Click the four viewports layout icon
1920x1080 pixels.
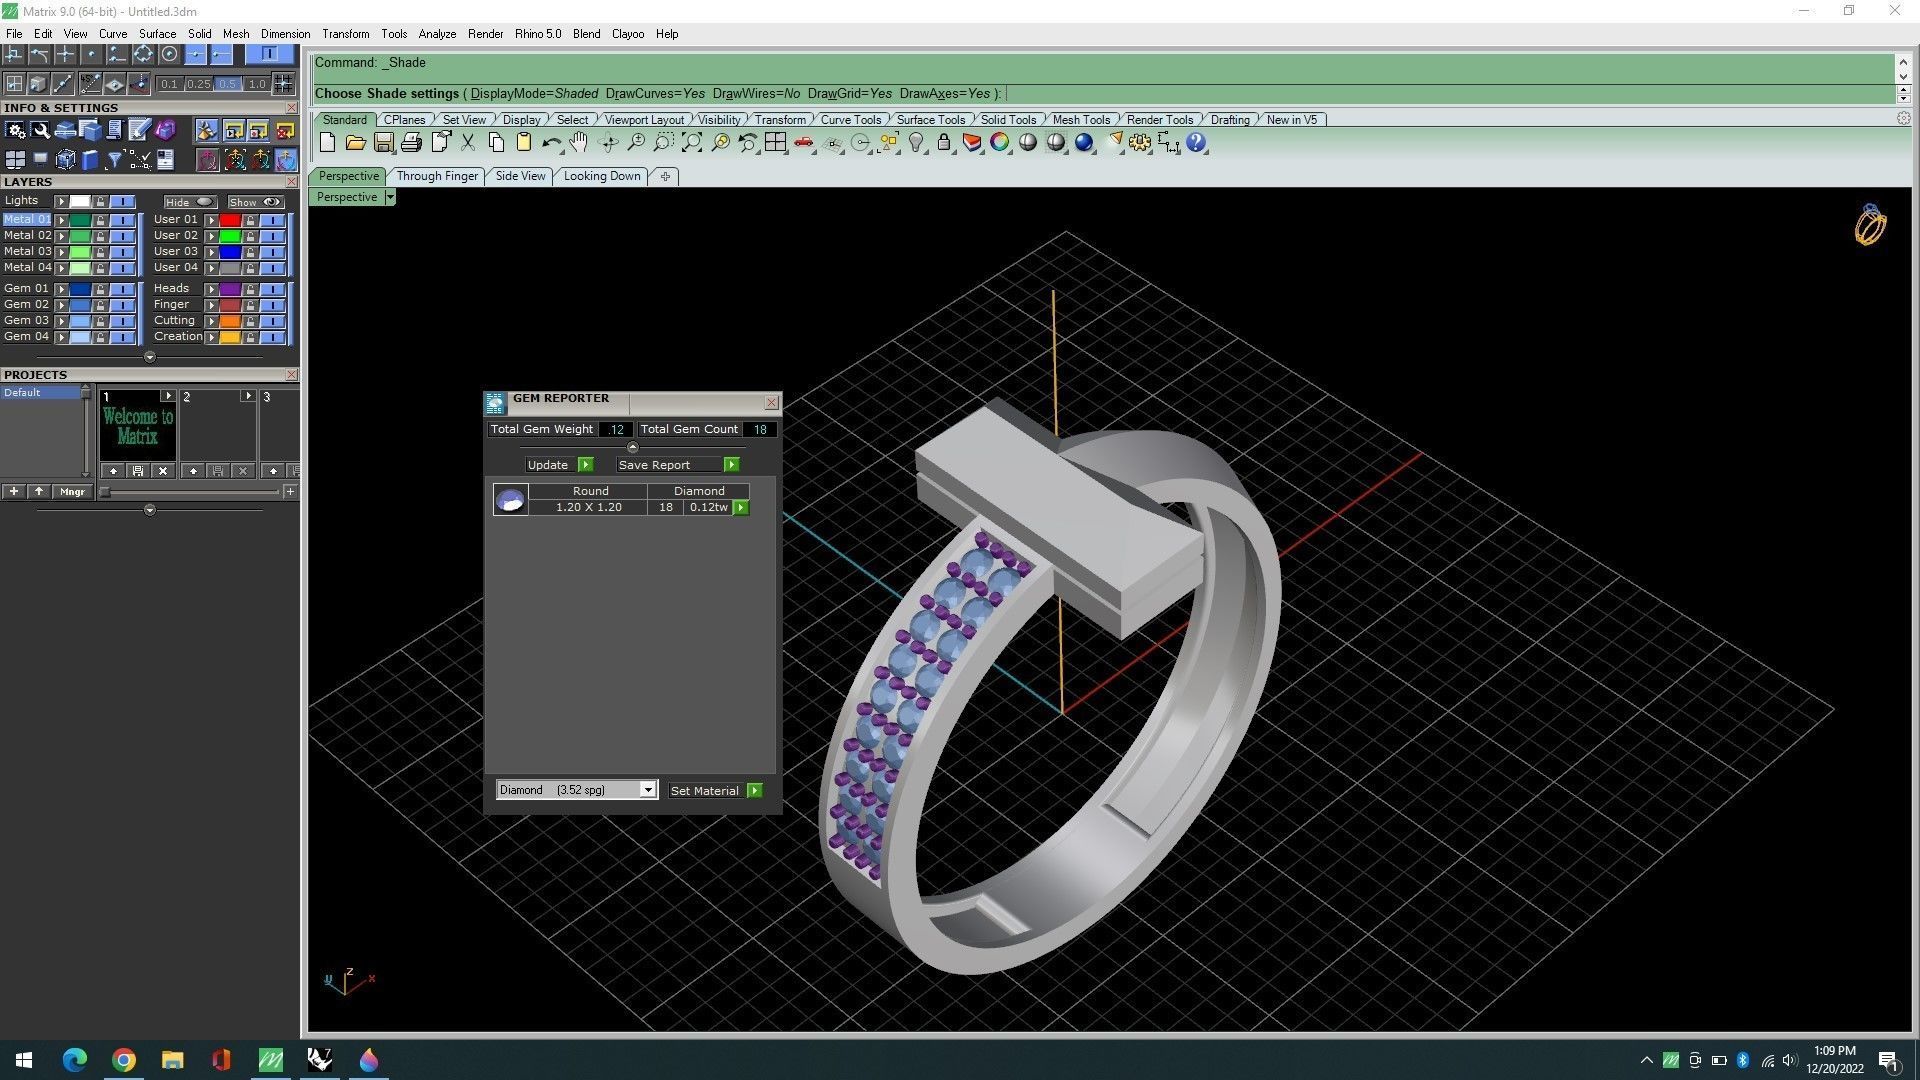pyautogui.click(x=775, y=143)
